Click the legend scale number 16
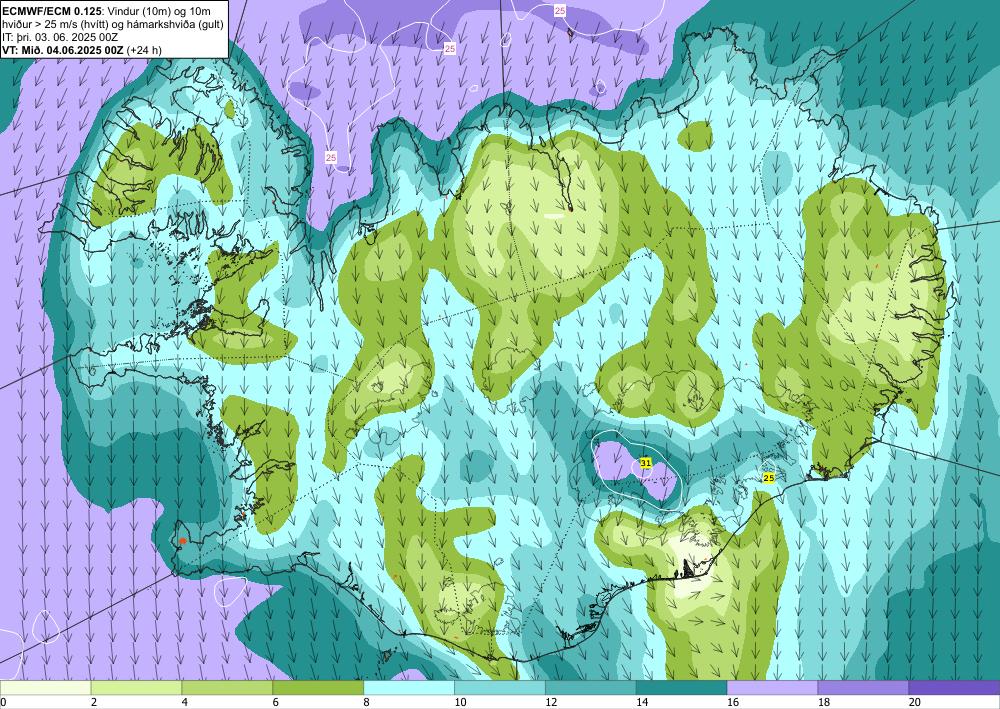The width and height of the screenshot is (1000, 709). pos(733,703)
